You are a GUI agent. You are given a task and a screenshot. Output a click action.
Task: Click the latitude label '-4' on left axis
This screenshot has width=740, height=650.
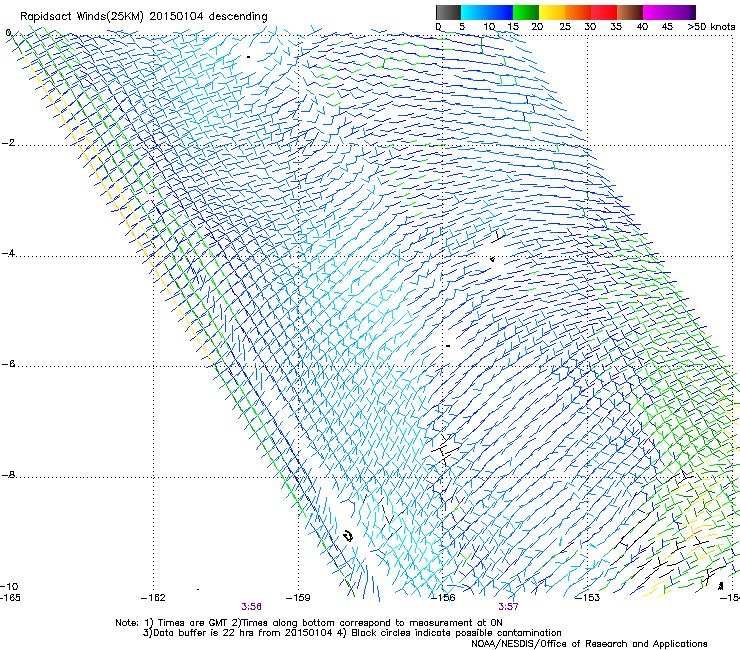point(8,253)
